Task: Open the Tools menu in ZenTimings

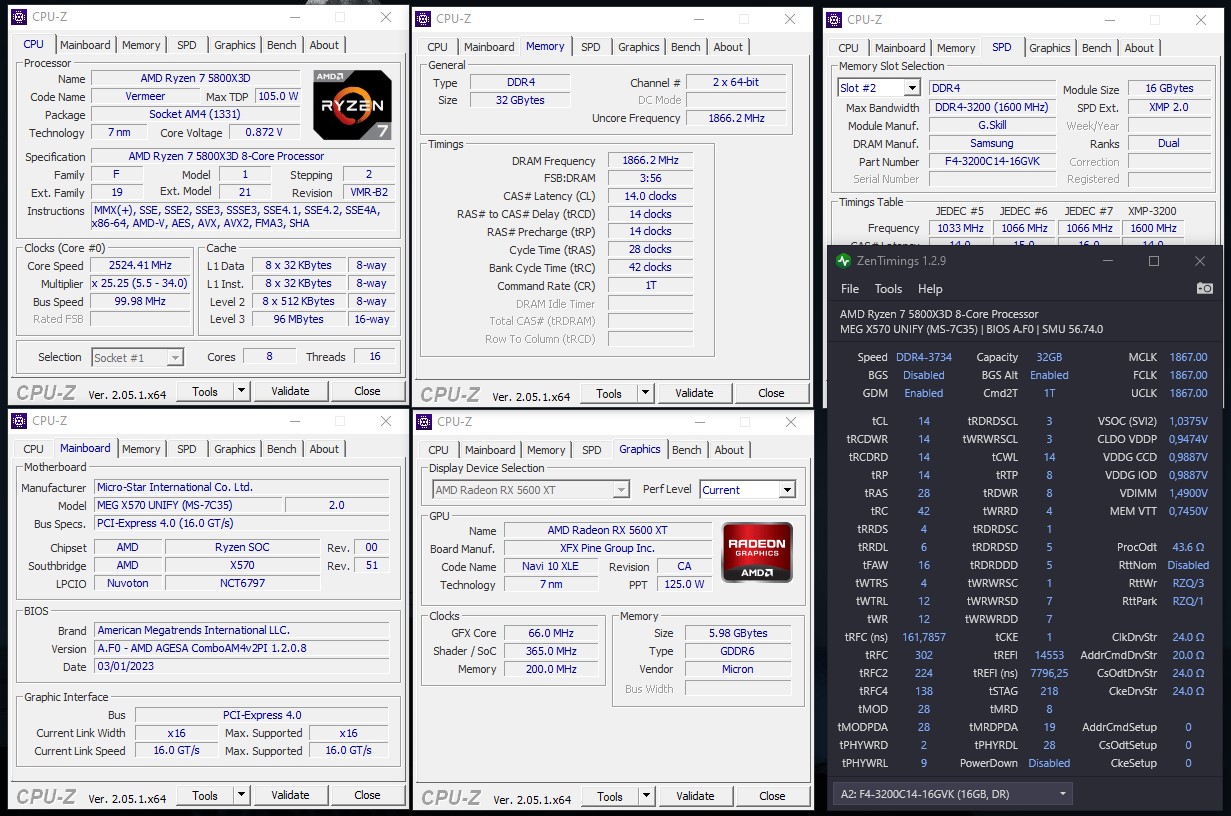Action: click(888, 288)
